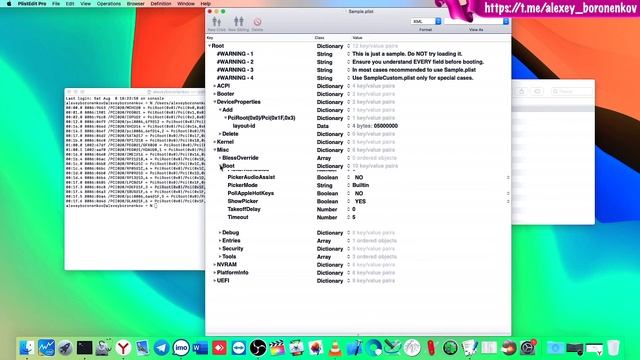This screenshot has height=360, width=640.
Task: Expand the Booter dictionary row
Action: (x=215, y=94)
